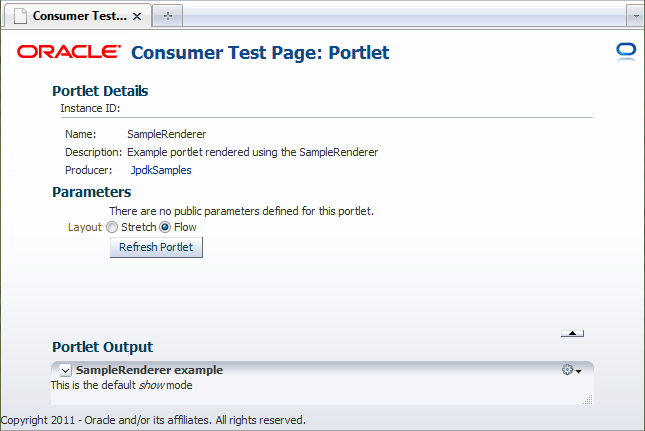Viewport: 645px width, 431px height.
Task: Click the Oracle logo in header
Action: click(x=69, y=52)
